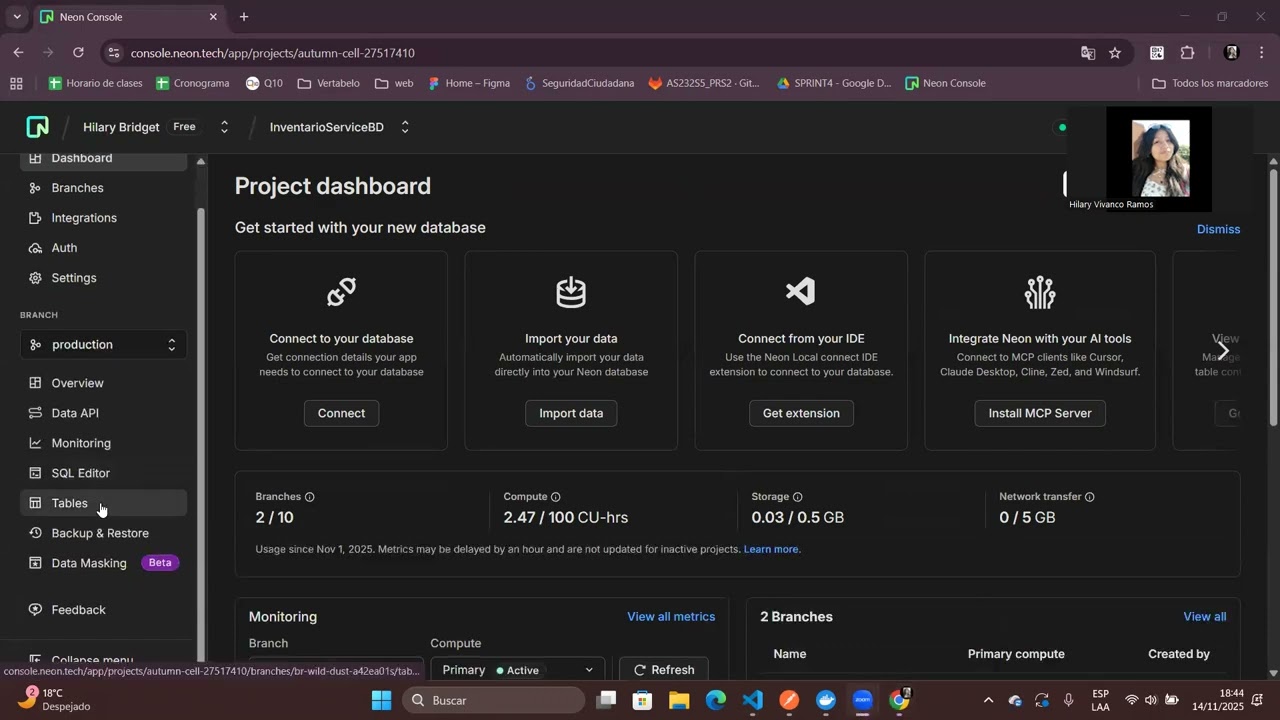Expand the production branch selector
This screenshot has width=1280, height=720.
(x=103, y=345)
